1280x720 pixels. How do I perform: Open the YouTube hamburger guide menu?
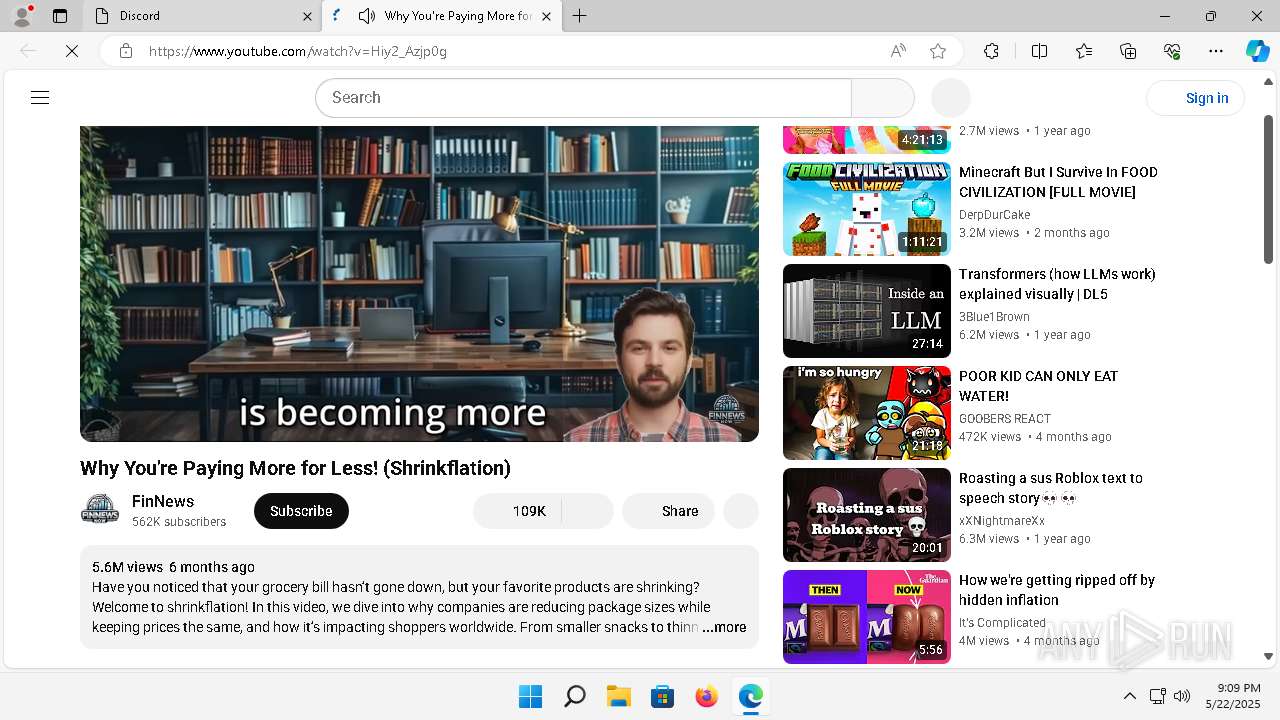click(x=40, y=97)
